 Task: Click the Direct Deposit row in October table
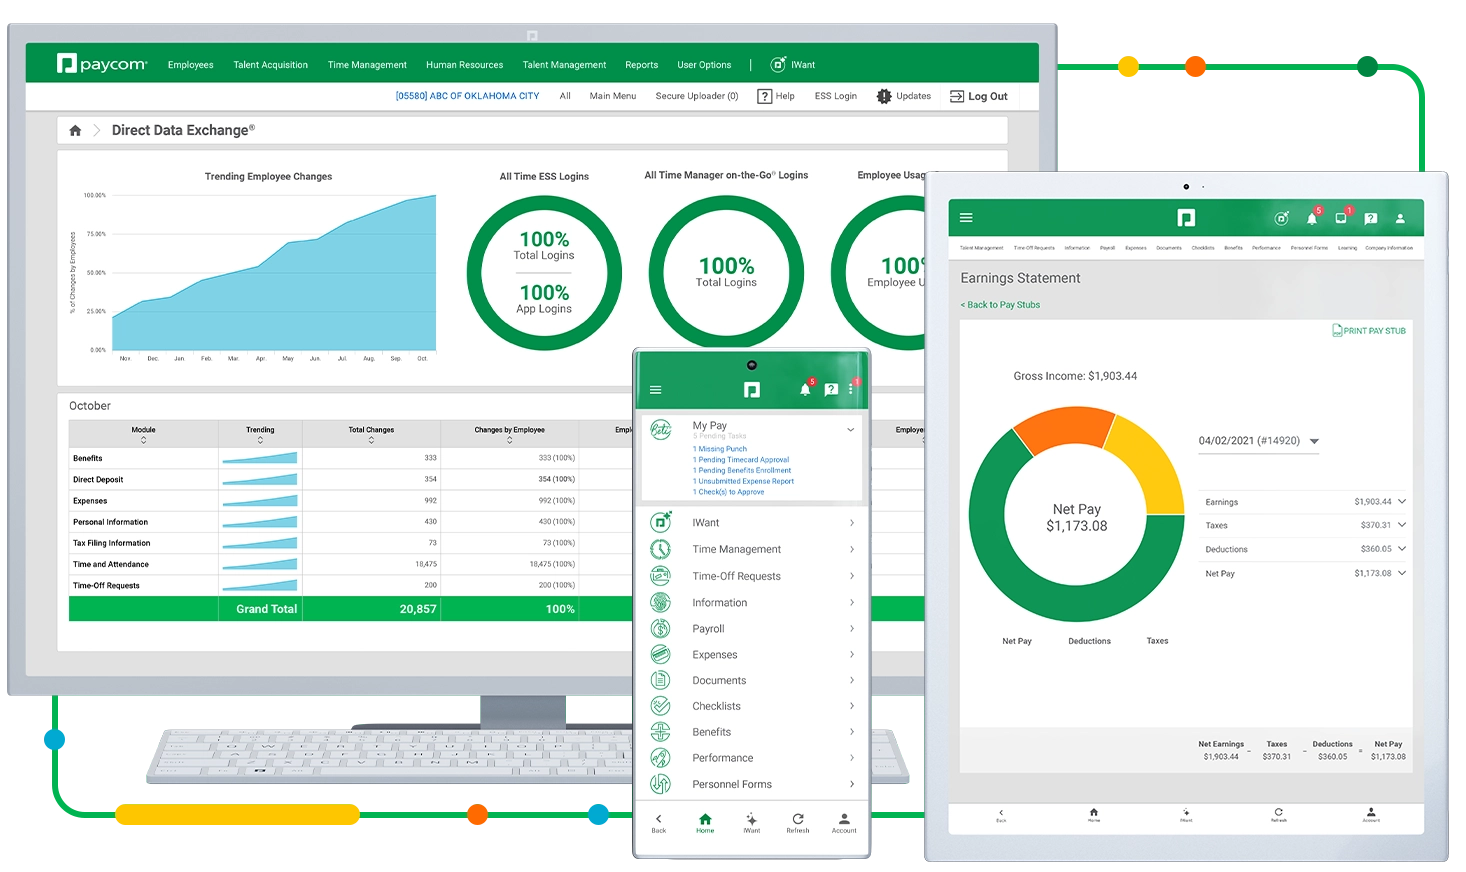(x=350, y=479)
